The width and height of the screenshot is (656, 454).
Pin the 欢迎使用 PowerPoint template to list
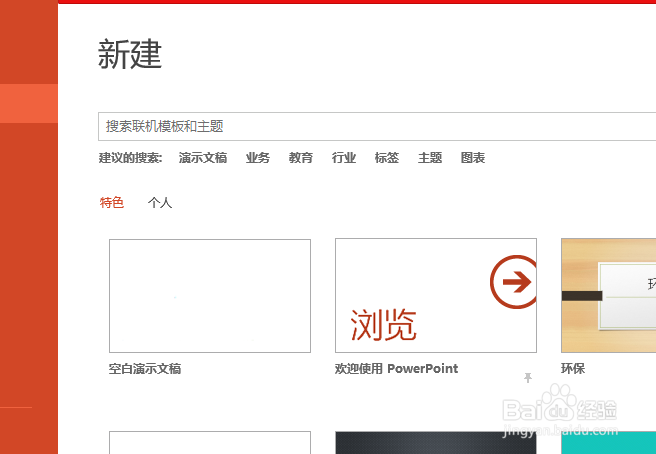click(x=528, y=378)
